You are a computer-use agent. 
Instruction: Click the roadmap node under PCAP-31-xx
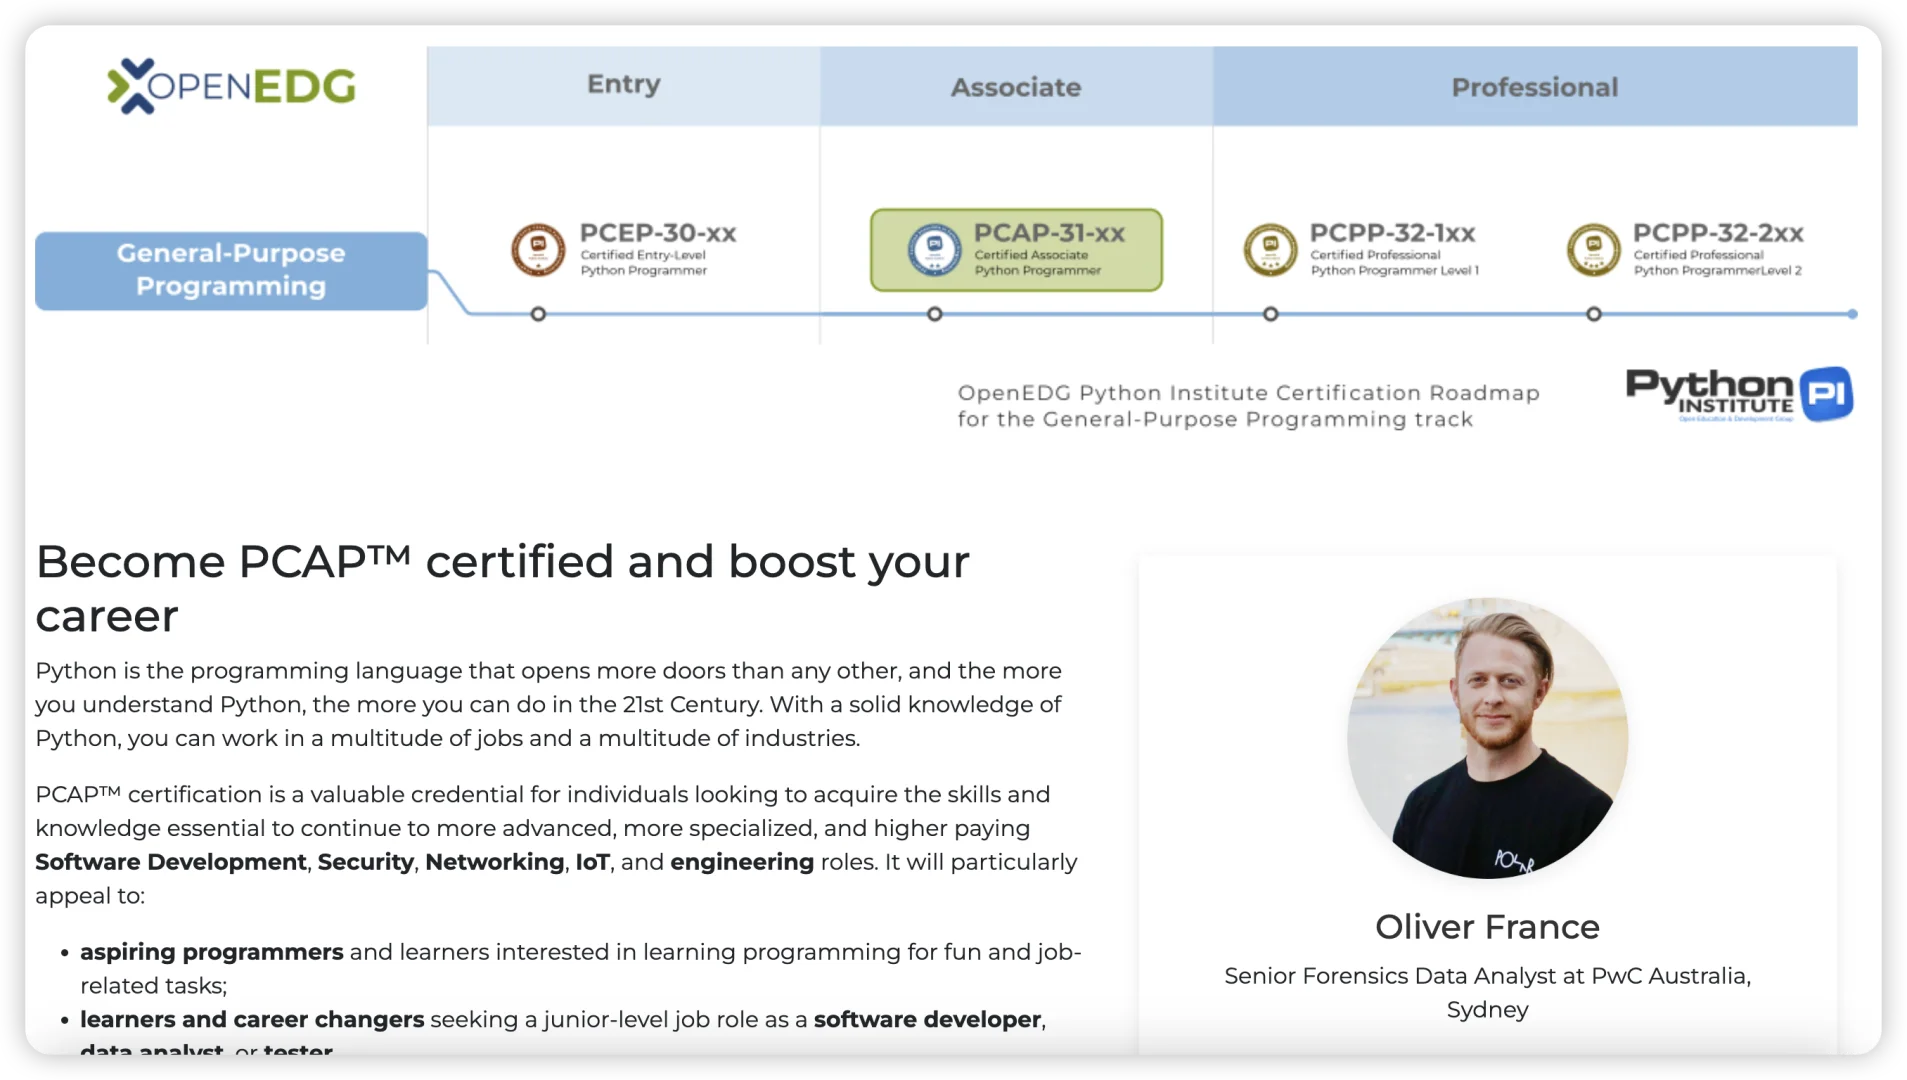(x=935, y=314)
